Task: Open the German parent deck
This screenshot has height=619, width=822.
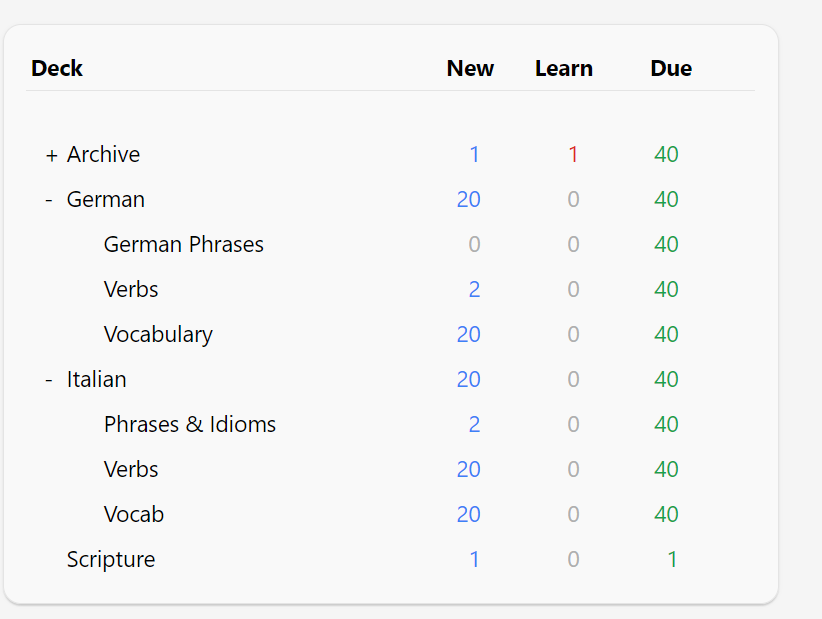Action: (105, 200)
